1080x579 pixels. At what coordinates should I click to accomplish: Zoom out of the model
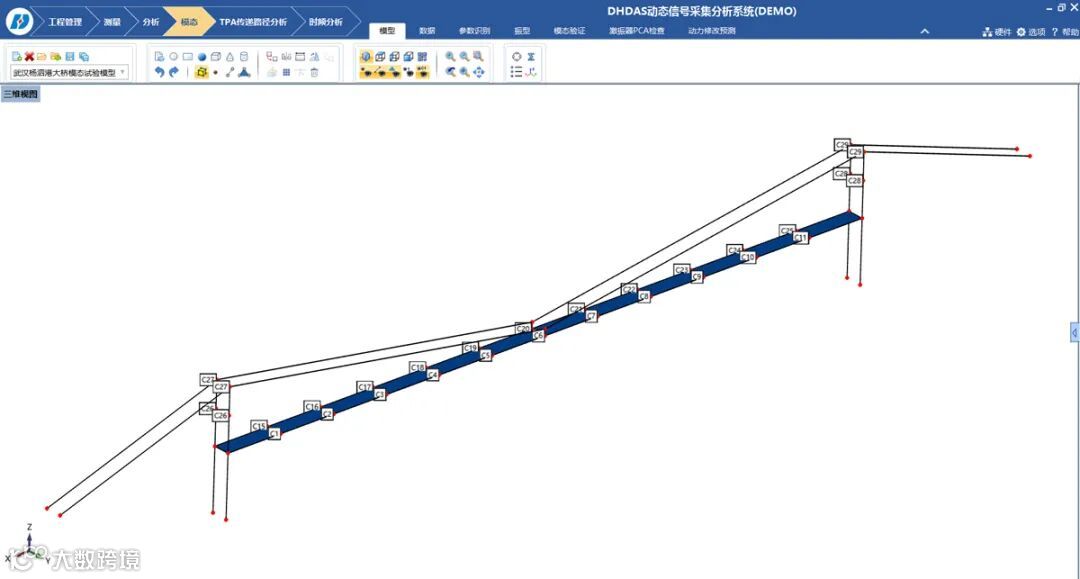(464, 56)
